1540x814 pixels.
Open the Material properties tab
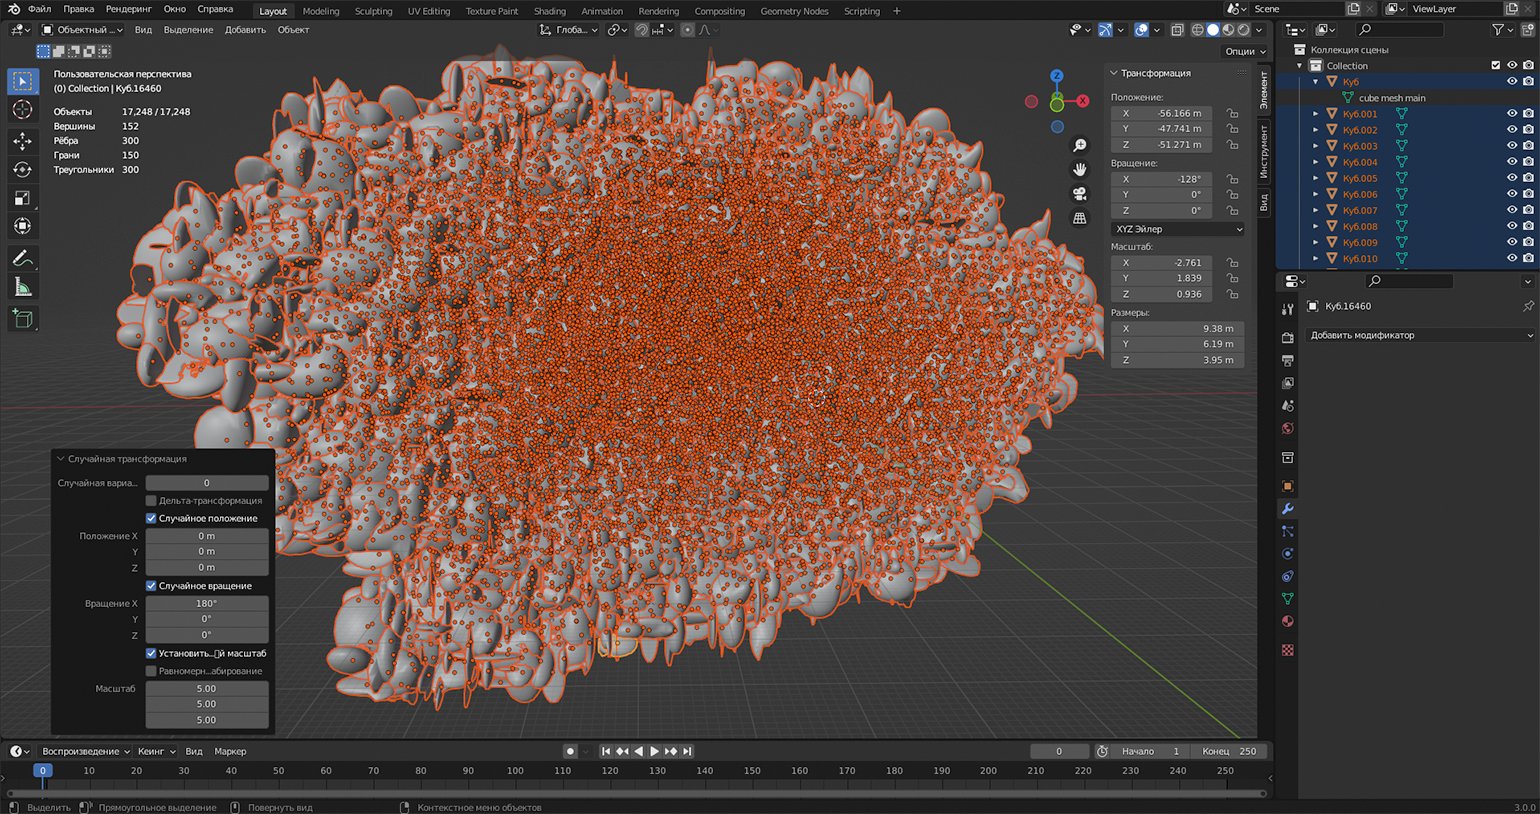point(1288,621)
